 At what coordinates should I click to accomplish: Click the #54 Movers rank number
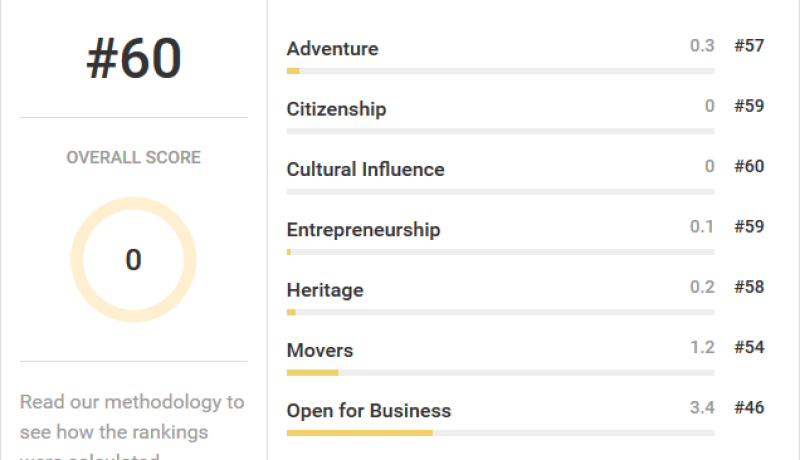point(749,347)
